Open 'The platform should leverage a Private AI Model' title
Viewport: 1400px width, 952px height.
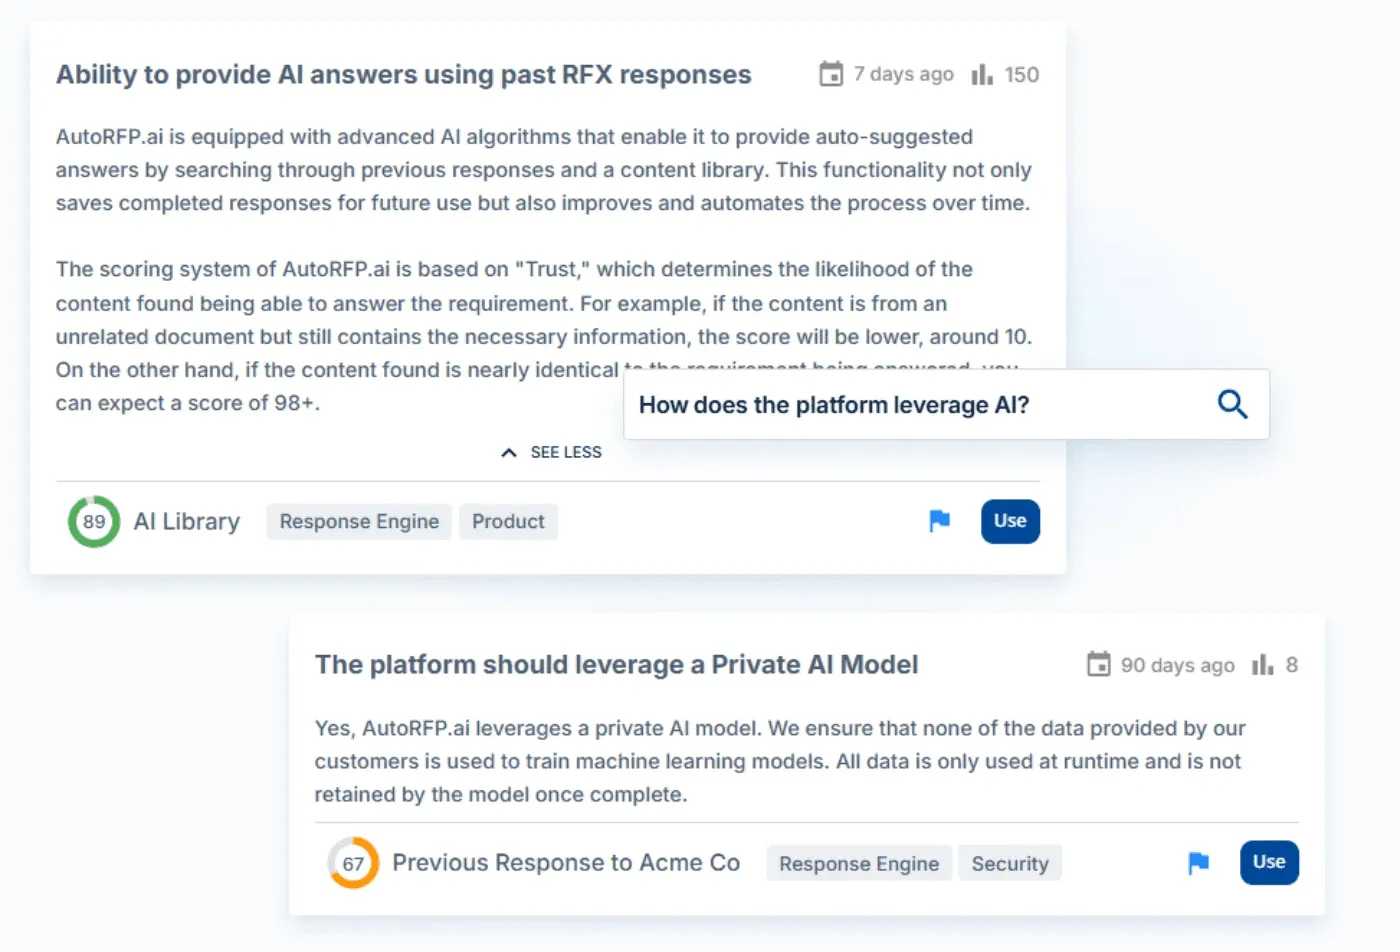[x=616, y=665]
